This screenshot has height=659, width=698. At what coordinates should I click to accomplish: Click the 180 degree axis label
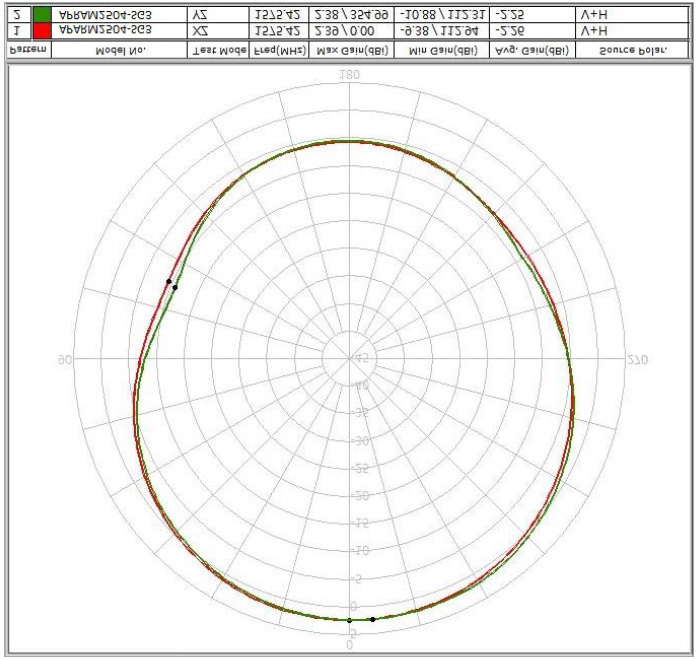point(349,75)
